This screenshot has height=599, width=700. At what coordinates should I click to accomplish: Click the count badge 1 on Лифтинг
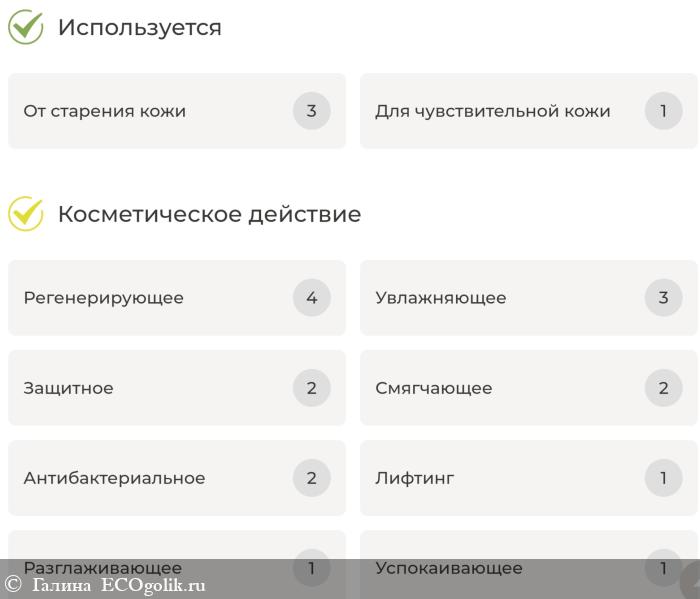663,478
